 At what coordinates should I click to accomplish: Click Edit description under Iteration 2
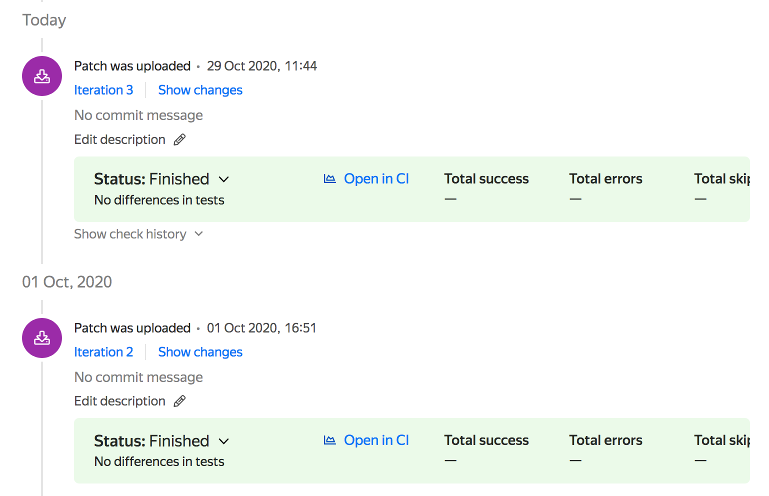(x=120, y=401)
